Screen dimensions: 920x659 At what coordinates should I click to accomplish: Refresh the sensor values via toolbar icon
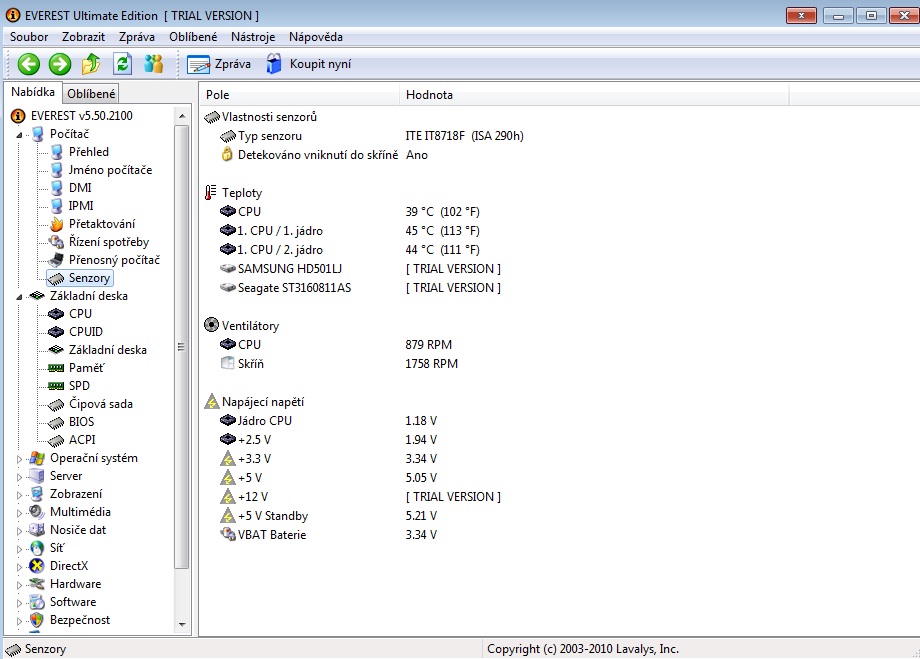[122, 64]
